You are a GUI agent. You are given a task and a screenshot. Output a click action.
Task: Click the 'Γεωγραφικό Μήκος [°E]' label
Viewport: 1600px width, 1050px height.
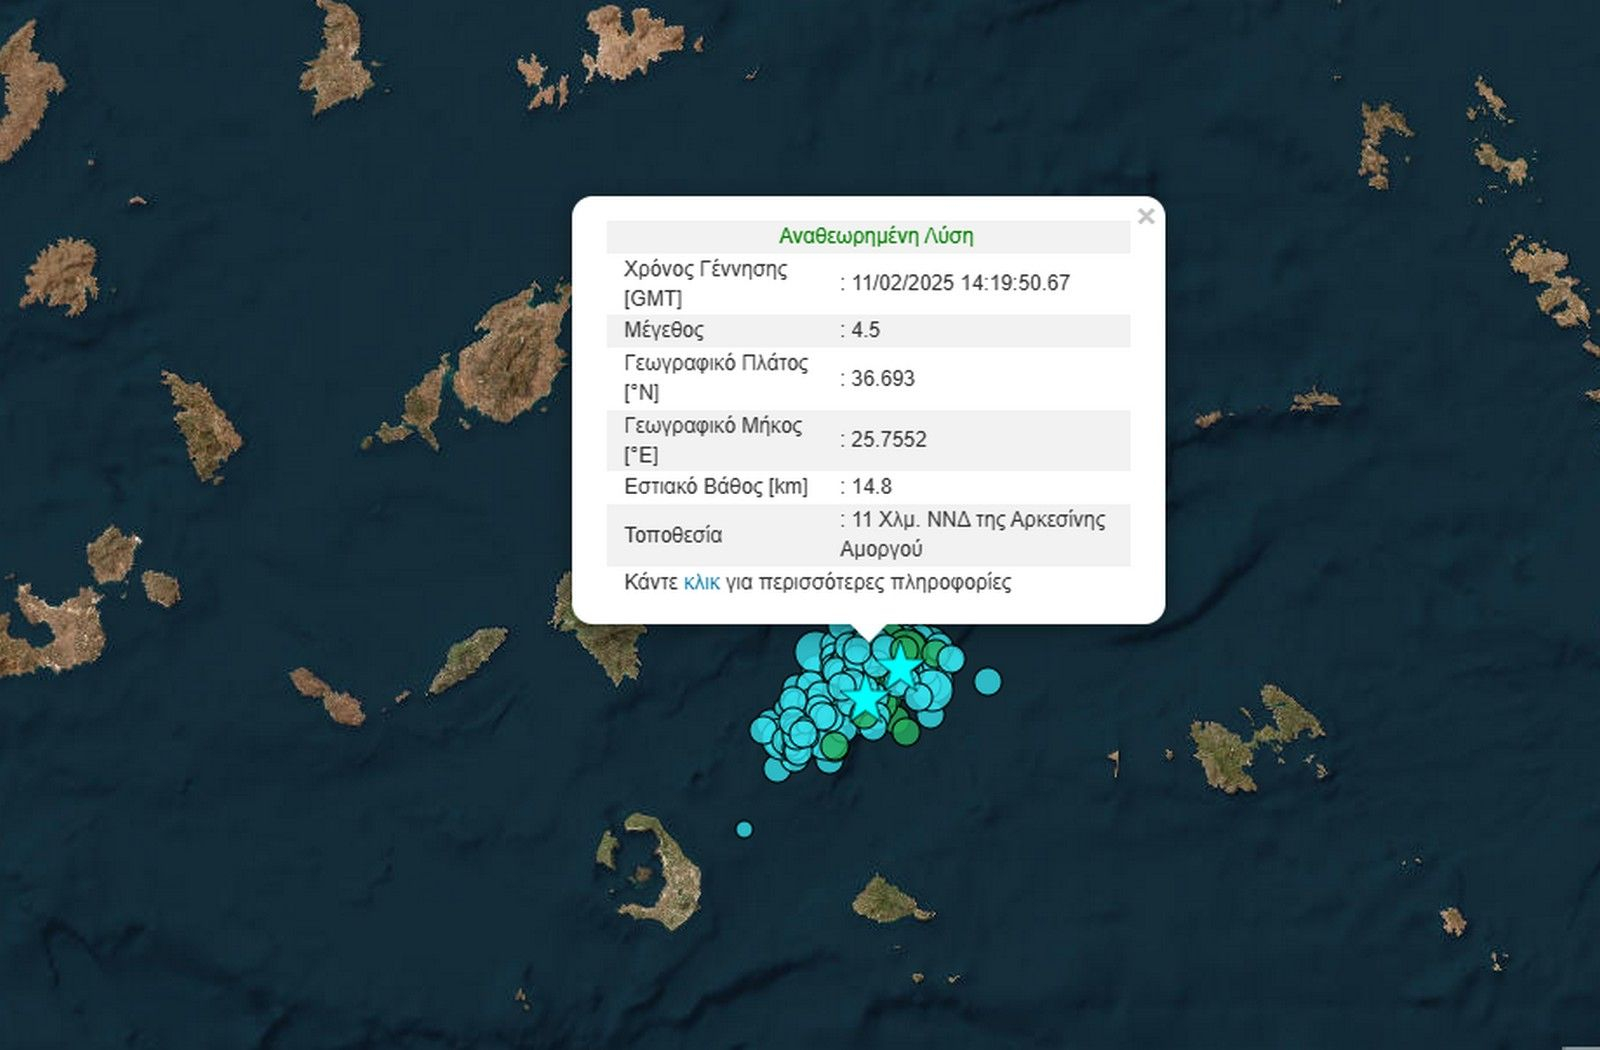click(713, 440)
